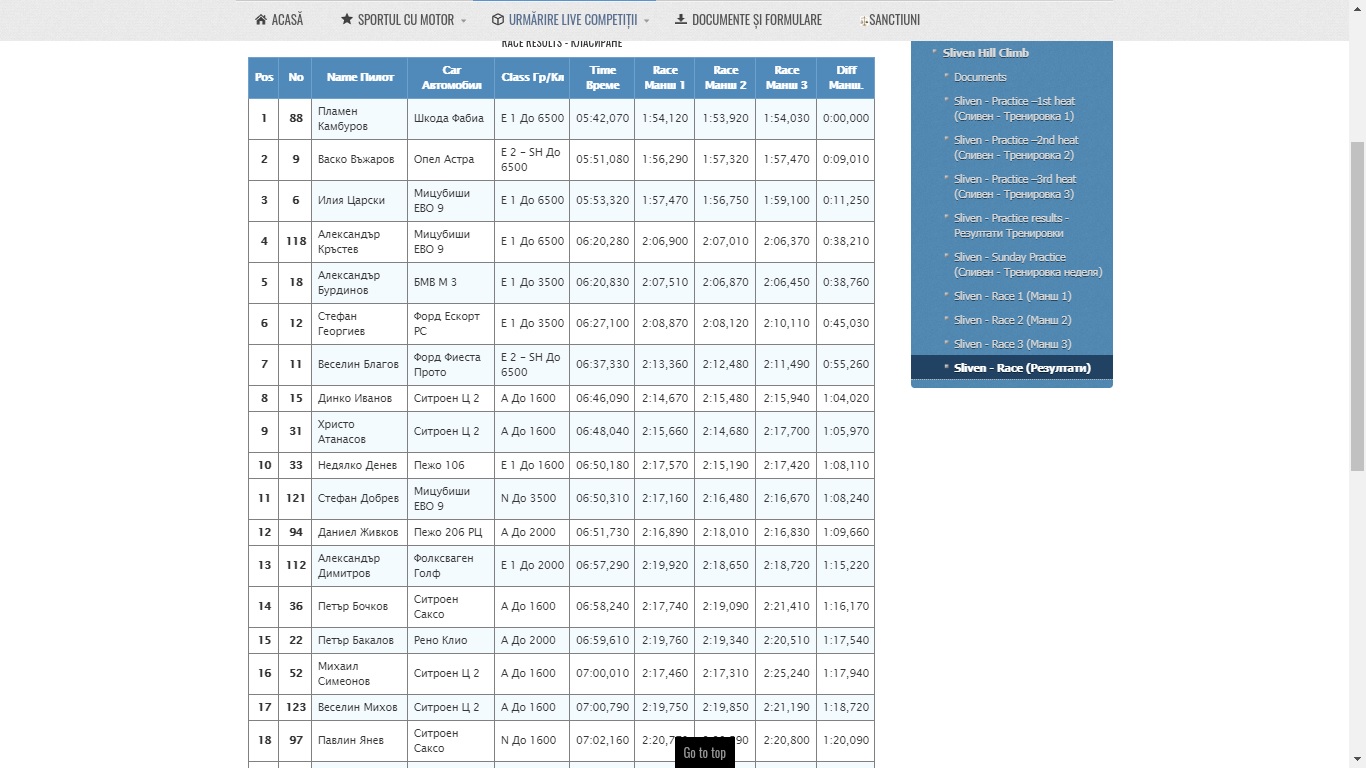Open Sliven Practice results link
The width and height of the screenshot is (1366, 768).
click(1010, 225)
